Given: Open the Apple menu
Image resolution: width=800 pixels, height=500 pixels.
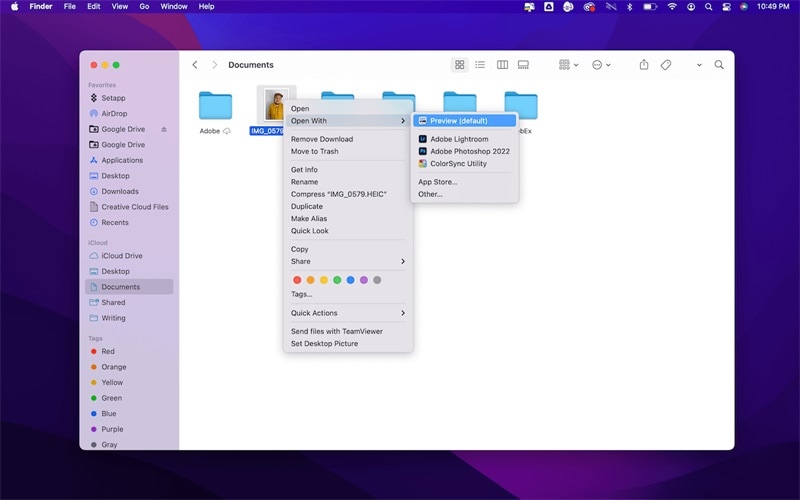Looking at the screenshot, I should coord(14,7).
